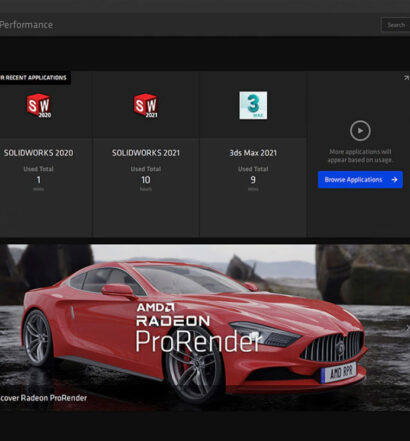Open the 3ds Max 2021 application icon
Screen dimensions: 410x441
pyautogui.click(x=253, y=105)
